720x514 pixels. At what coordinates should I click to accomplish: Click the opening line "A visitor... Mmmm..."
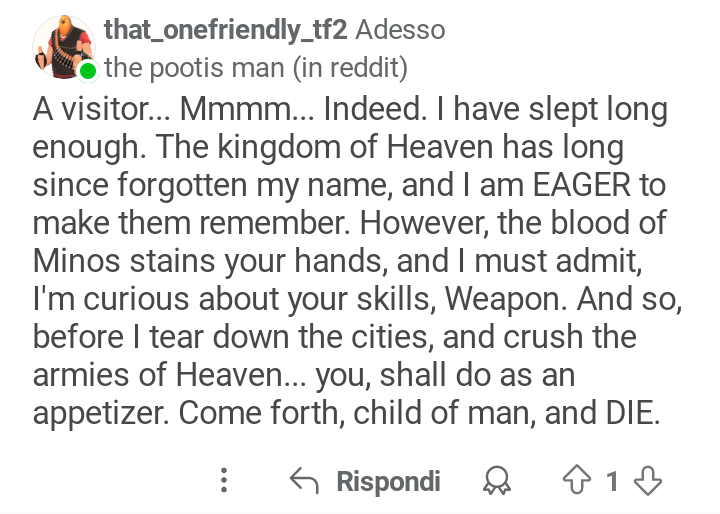point(174,109)
